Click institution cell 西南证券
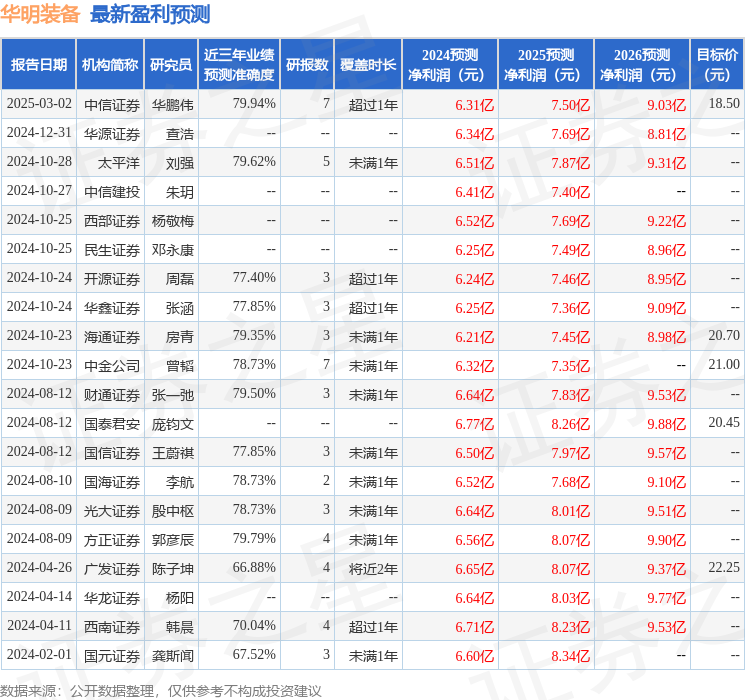The image size is (745, 700). point(112,626)
